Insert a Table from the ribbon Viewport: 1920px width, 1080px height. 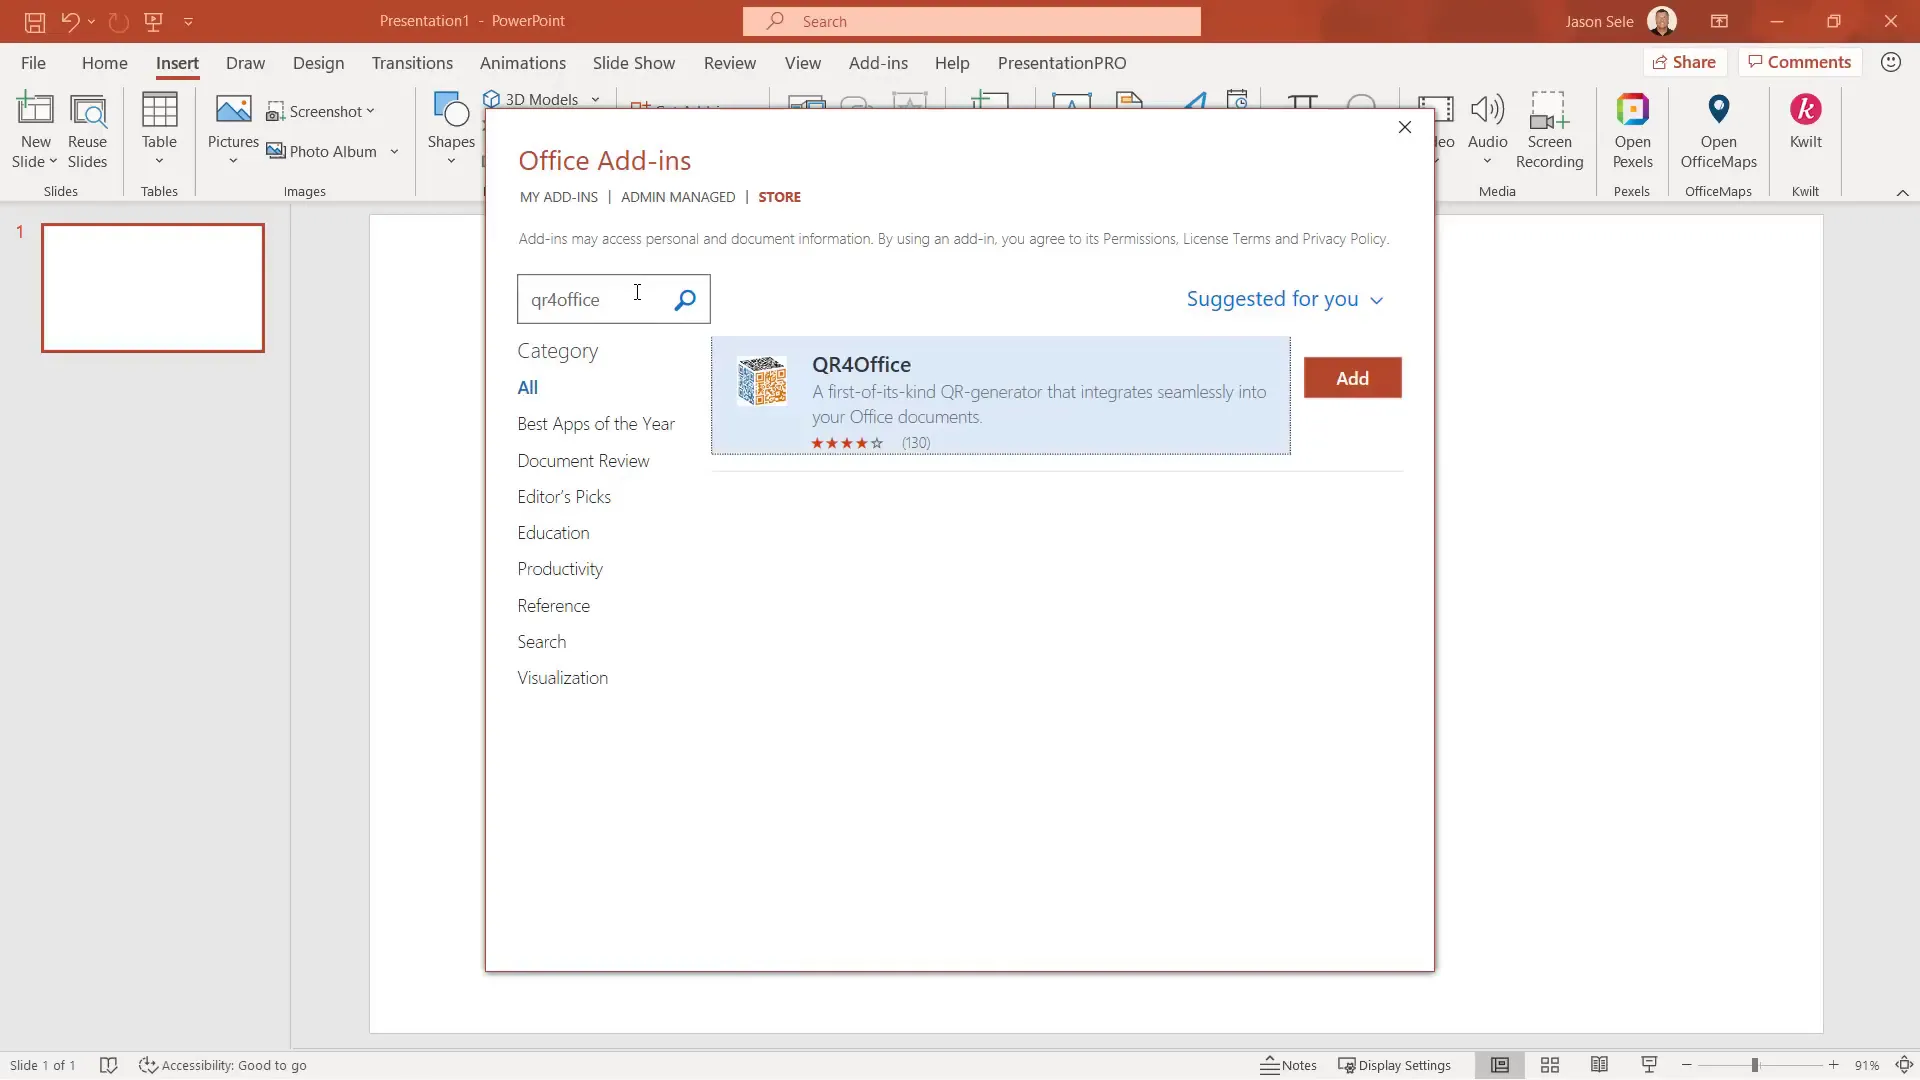tap(159, 130)
